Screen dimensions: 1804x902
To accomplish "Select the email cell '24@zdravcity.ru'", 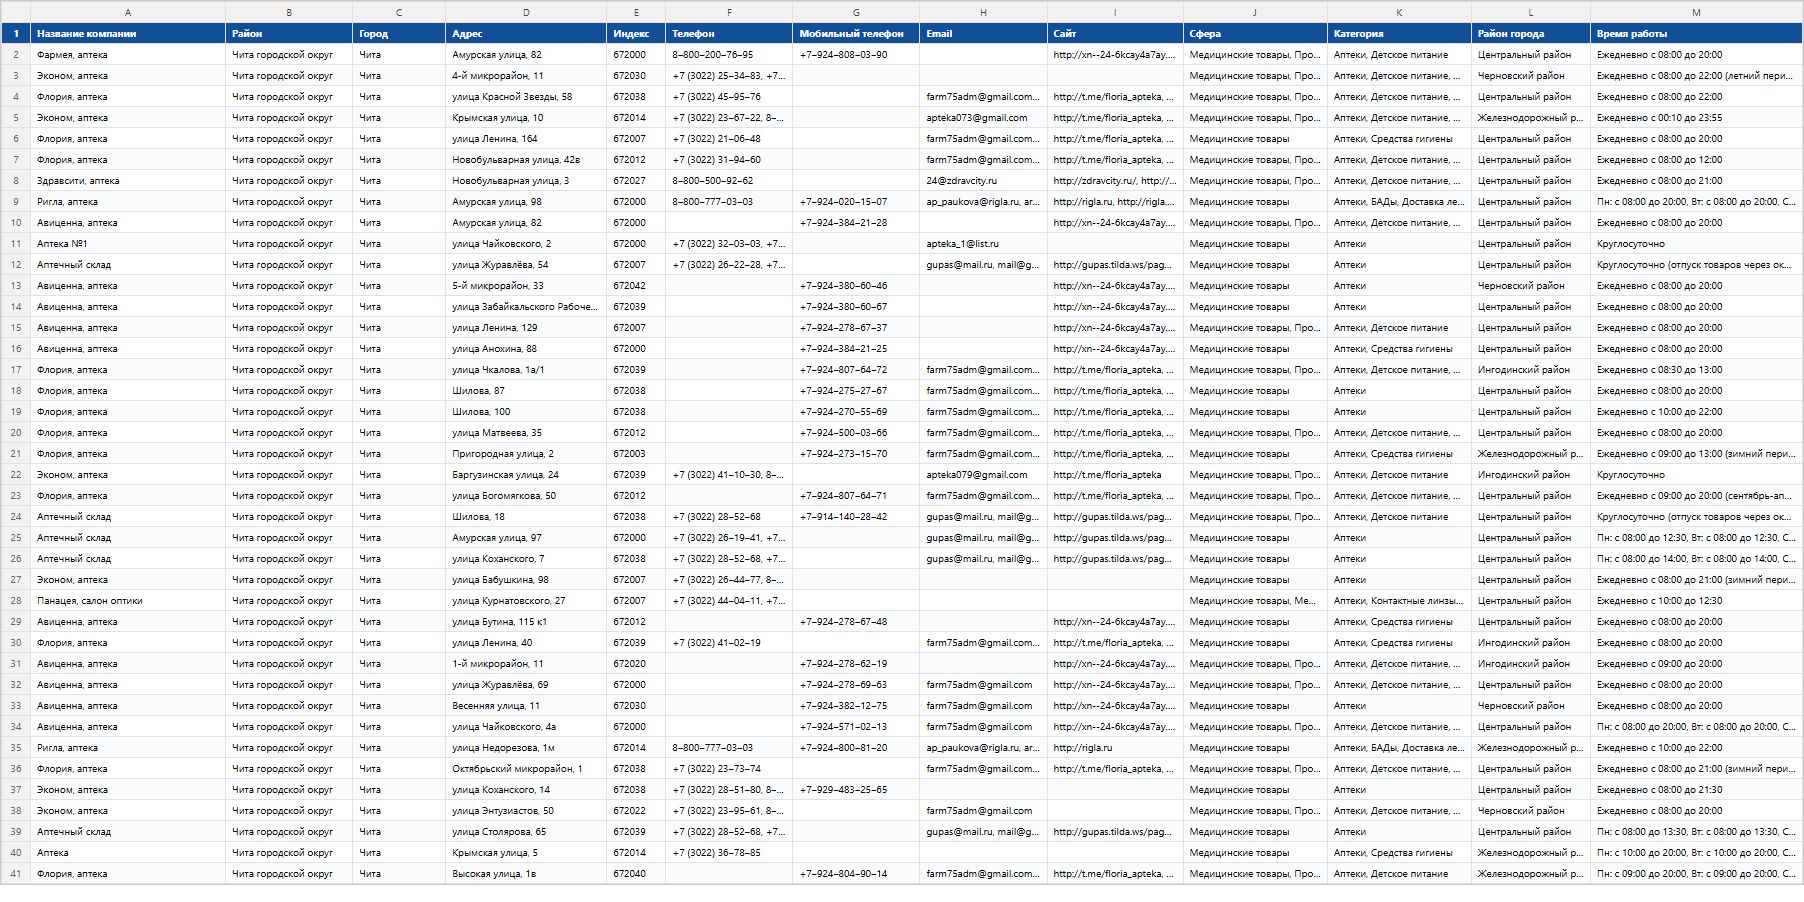I will [x=983, y=181].
